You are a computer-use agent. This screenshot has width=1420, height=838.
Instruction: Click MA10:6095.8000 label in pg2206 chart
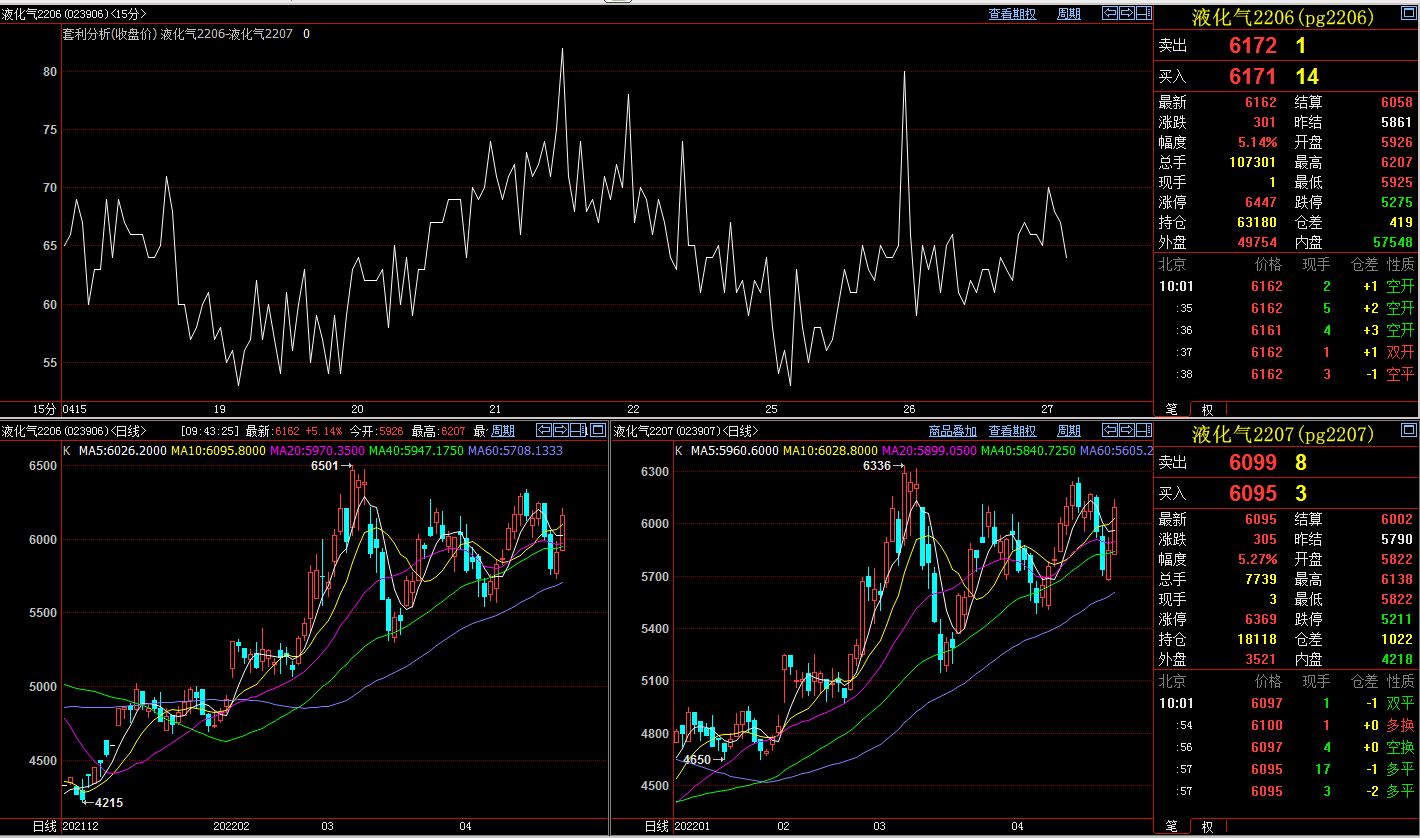coord(217,451)
